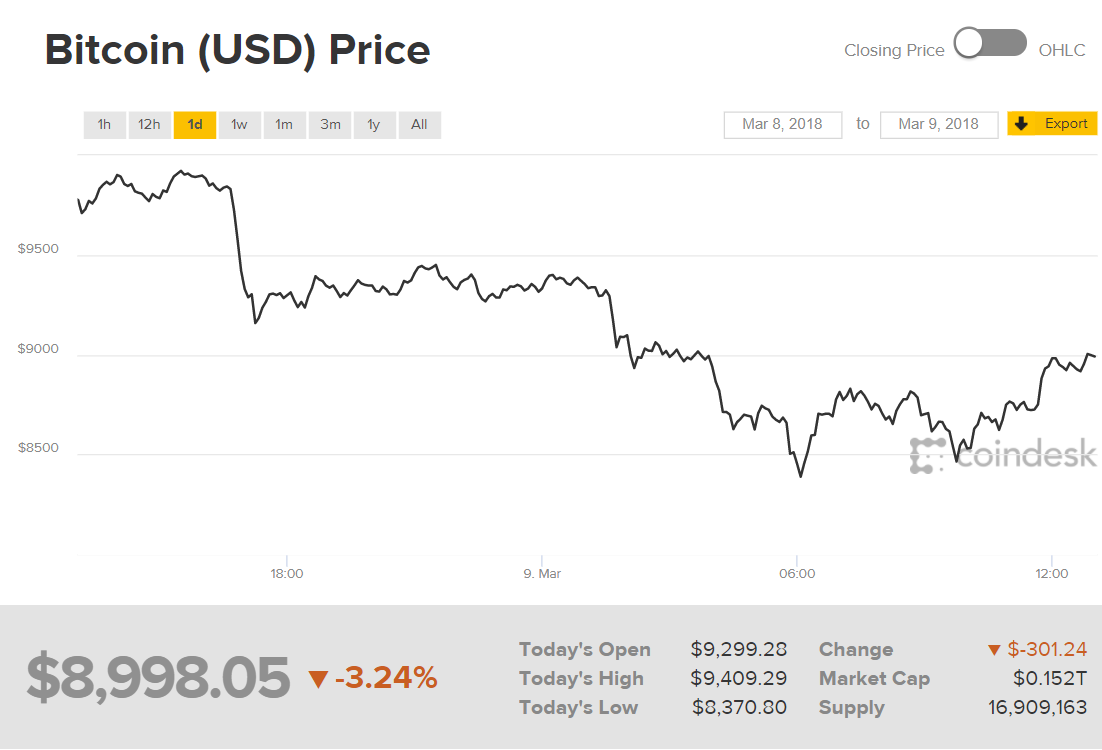Click the red down triangle beside -3.24%
This screenshot has width=1102, height=750.
point(317,678)
